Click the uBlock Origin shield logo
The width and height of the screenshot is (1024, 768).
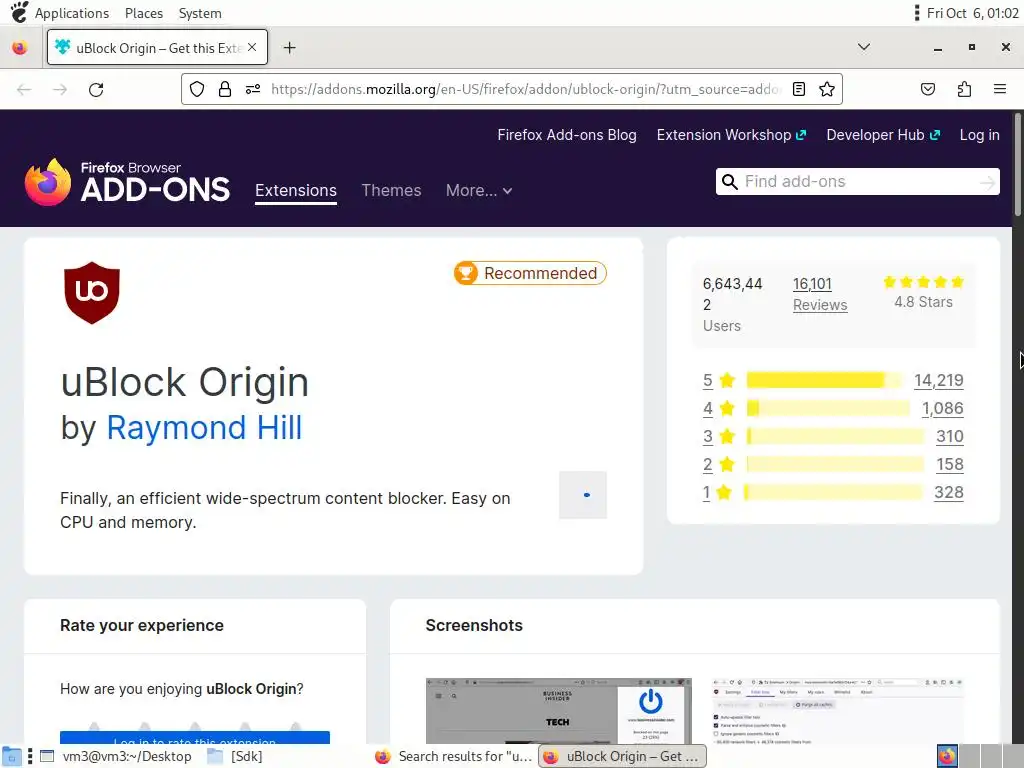(92, 293)
